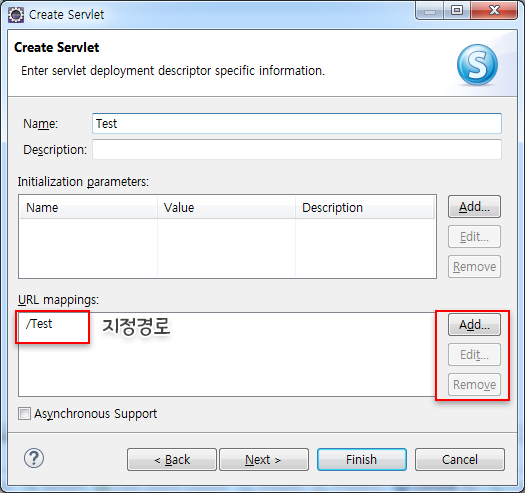Add an initialization parameter

pos(474,207)
